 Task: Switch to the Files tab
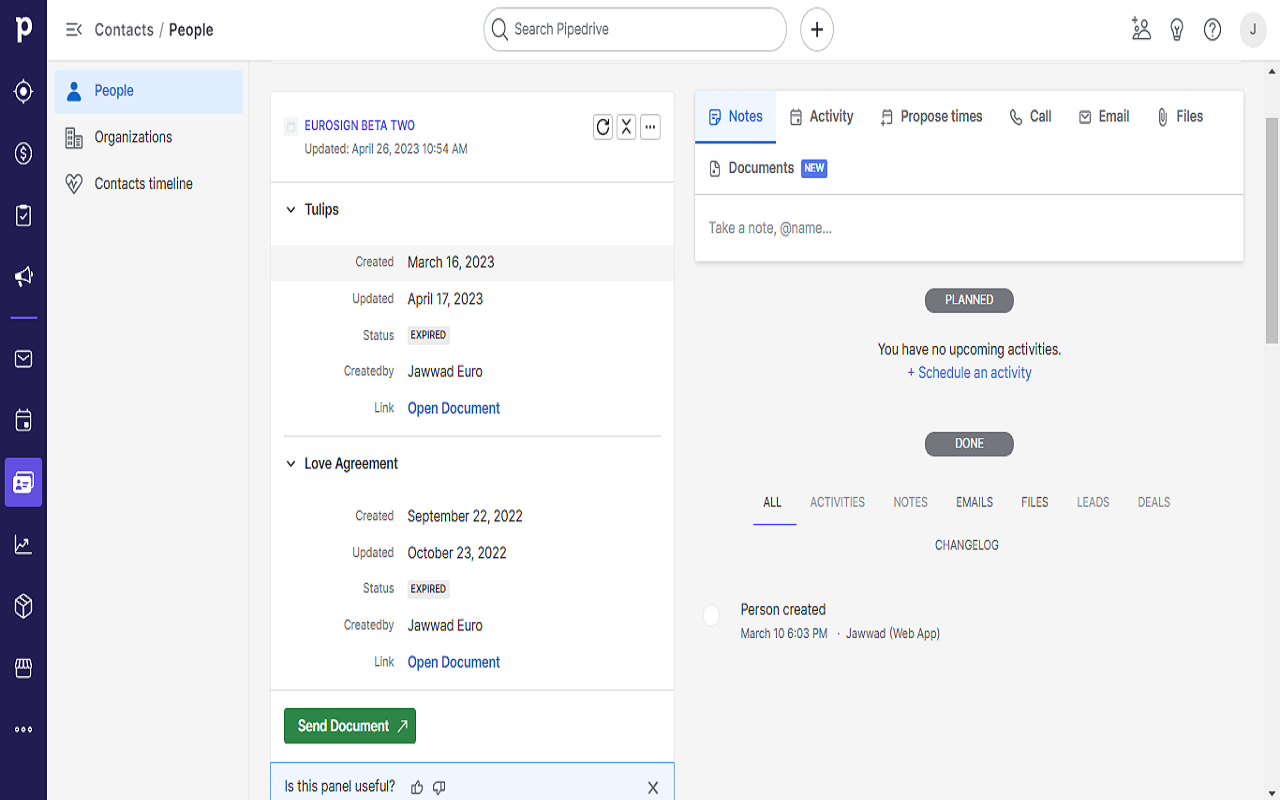pyautogui.click(x=1180, y=117)
